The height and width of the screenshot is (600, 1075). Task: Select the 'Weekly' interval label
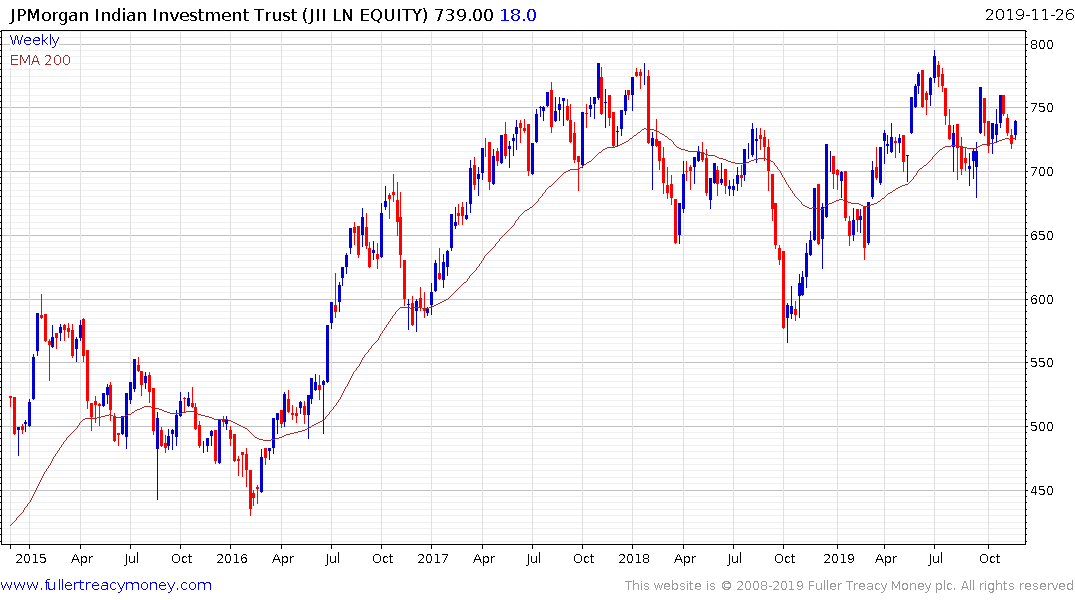point(34,40)
